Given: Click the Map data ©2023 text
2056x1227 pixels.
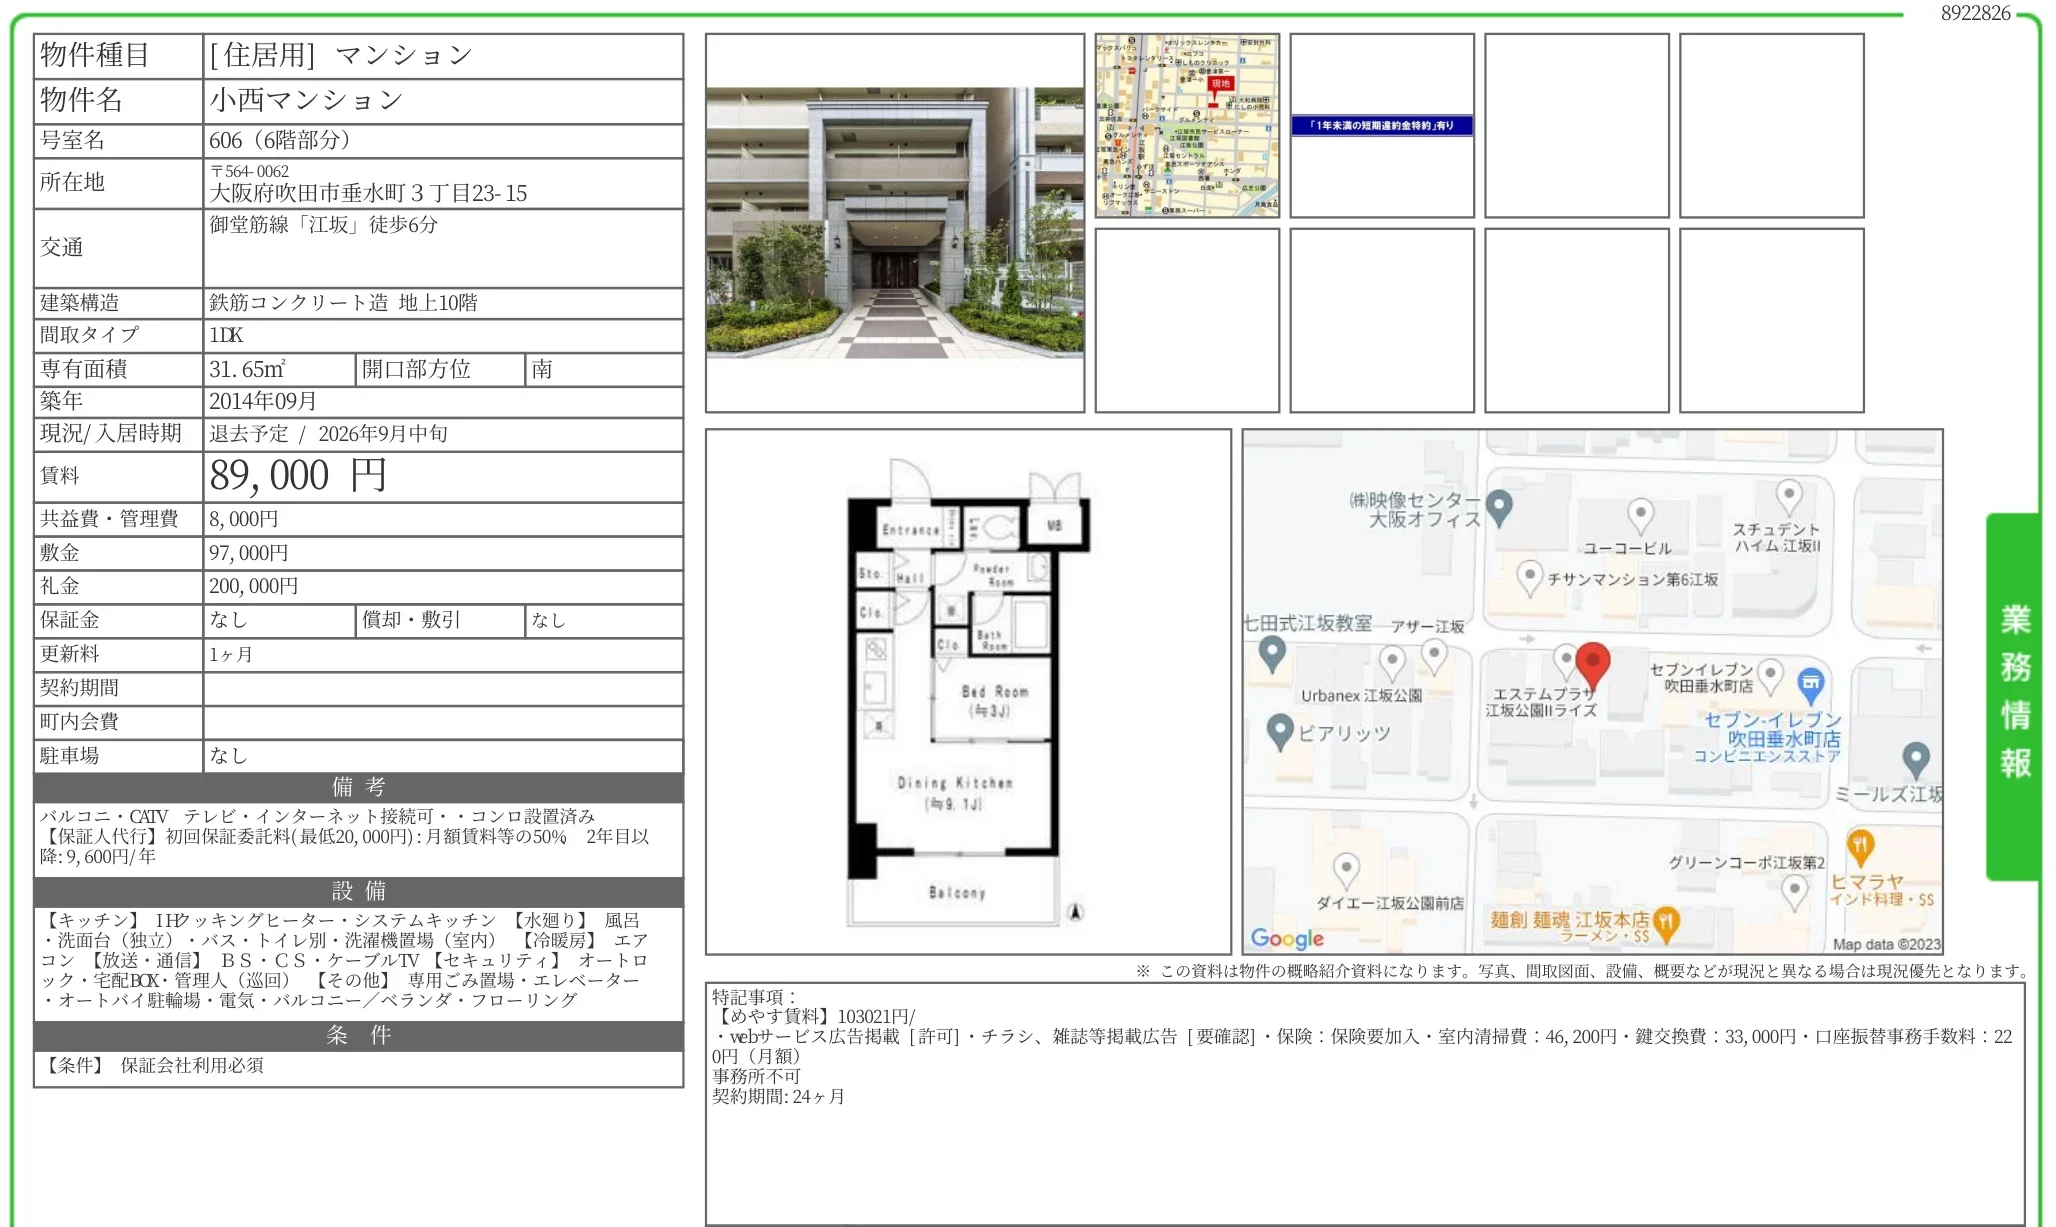Looking at the screenshot, I should [1886, 944].
